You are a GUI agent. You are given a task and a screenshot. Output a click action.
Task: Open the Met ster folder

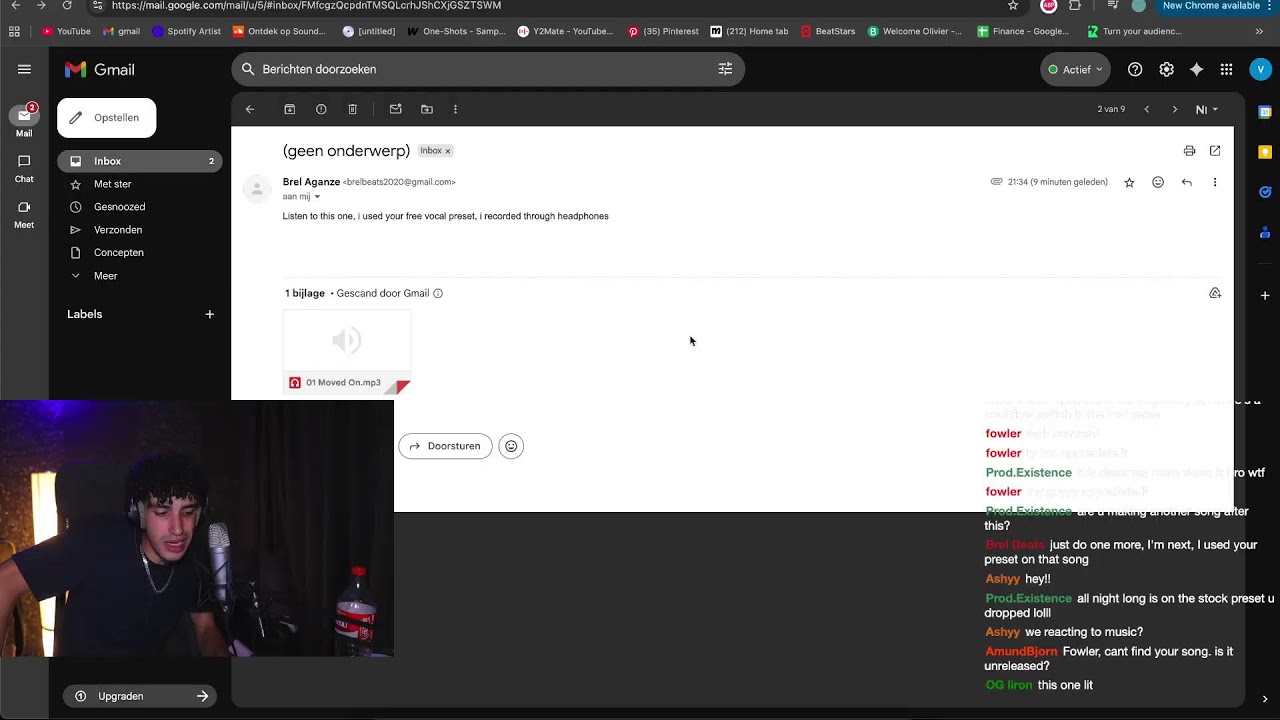tap(140, 184)
